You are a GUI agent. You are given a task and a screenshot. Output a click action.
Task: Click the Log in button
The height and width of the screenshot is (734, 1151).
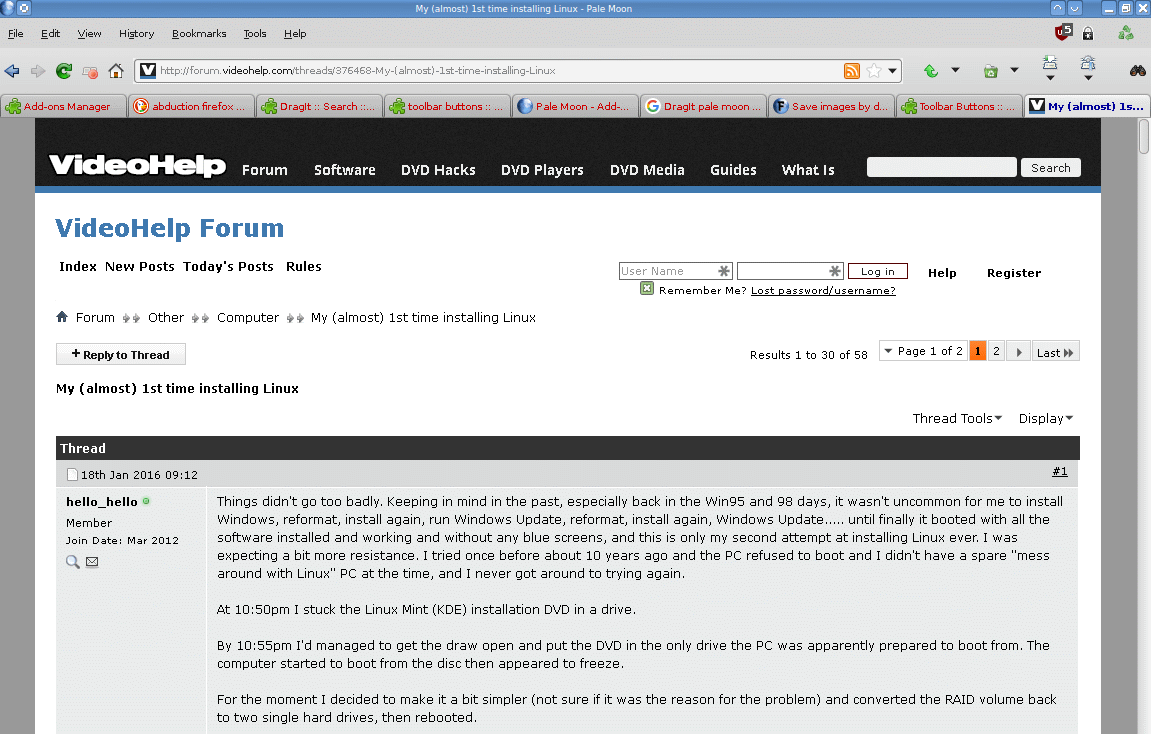[x=878, y=272]
